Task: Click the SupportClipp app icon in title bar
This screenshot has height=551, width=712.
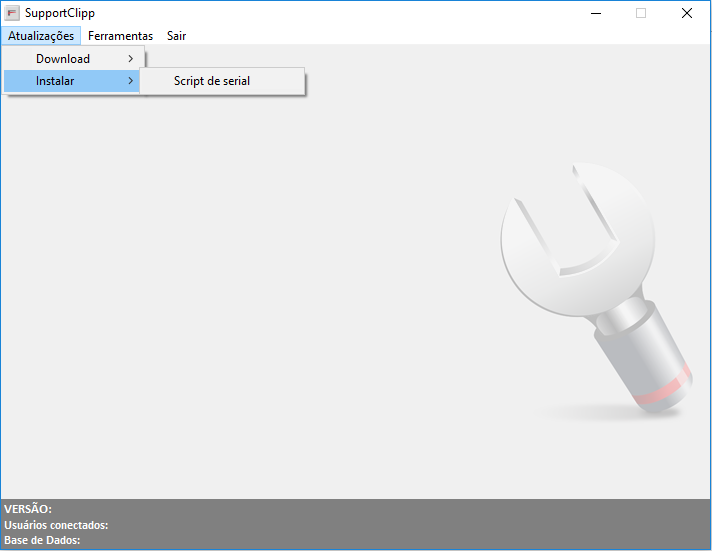Action: tap(13, 13)
